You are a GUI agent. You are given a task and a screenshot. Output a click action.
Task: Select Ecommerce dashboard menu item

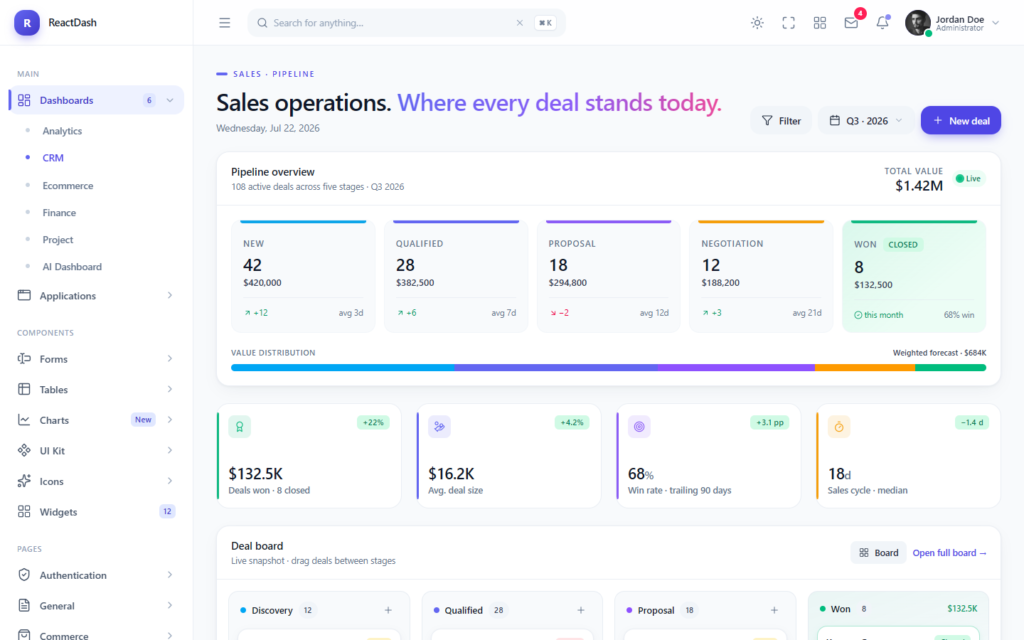coord(68,185)
